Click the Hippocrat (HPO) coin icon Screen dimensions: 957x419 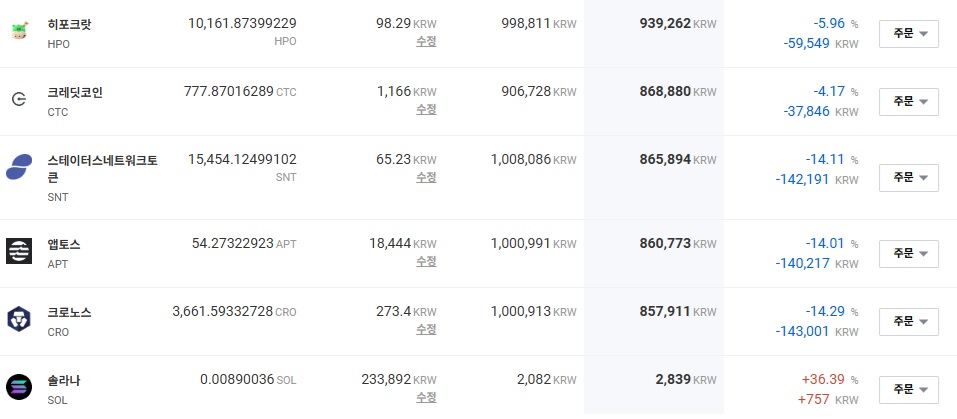click(x=19, y=32)
